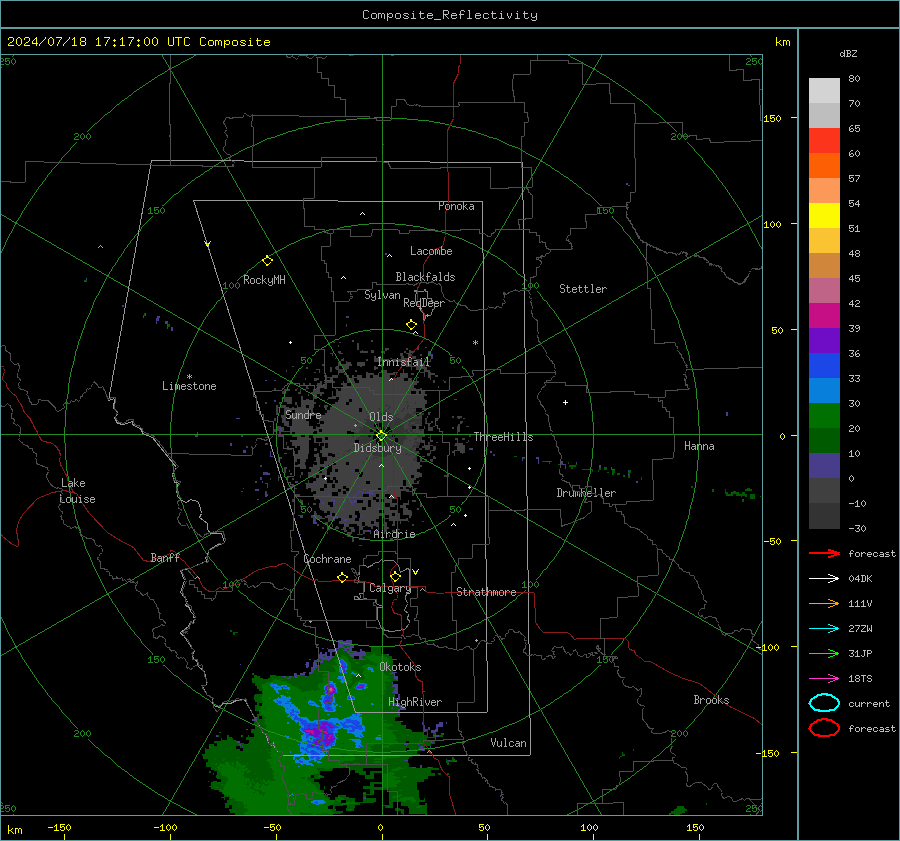Click the ThreeHills label
This screenshot has width=900, height=841.
(503, 437)
